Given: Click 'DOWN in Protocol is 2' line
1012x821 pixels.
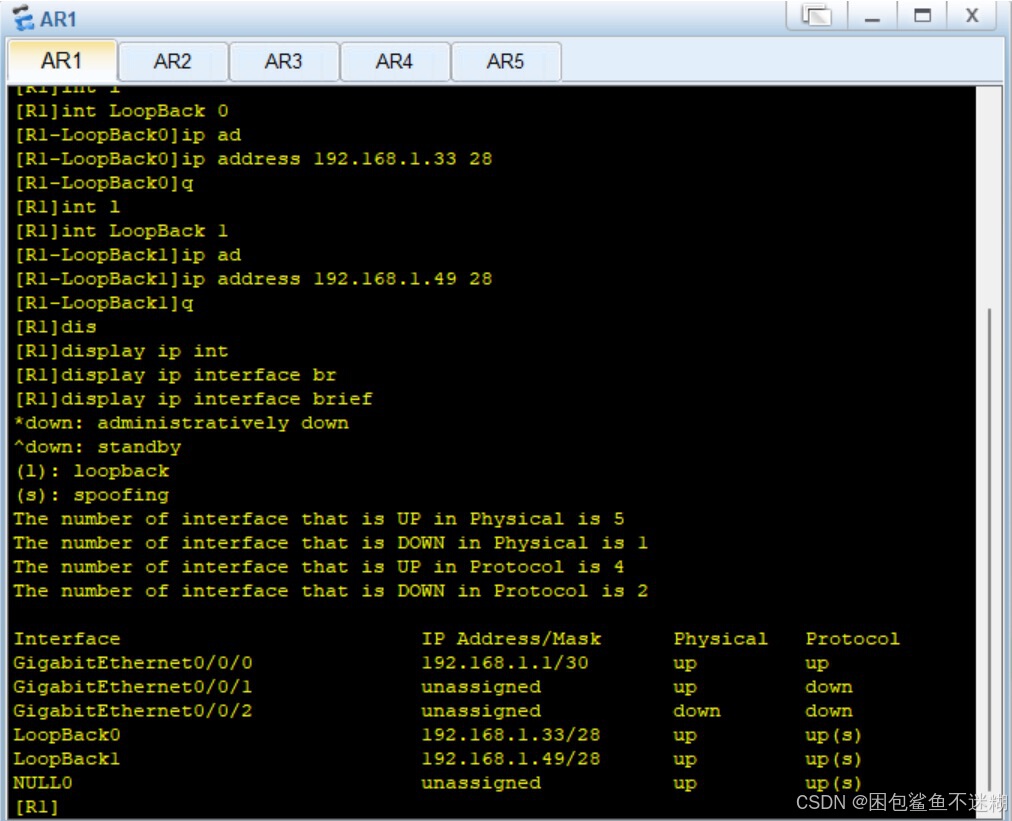Looking at the screenshot, I should pos(330,591).
